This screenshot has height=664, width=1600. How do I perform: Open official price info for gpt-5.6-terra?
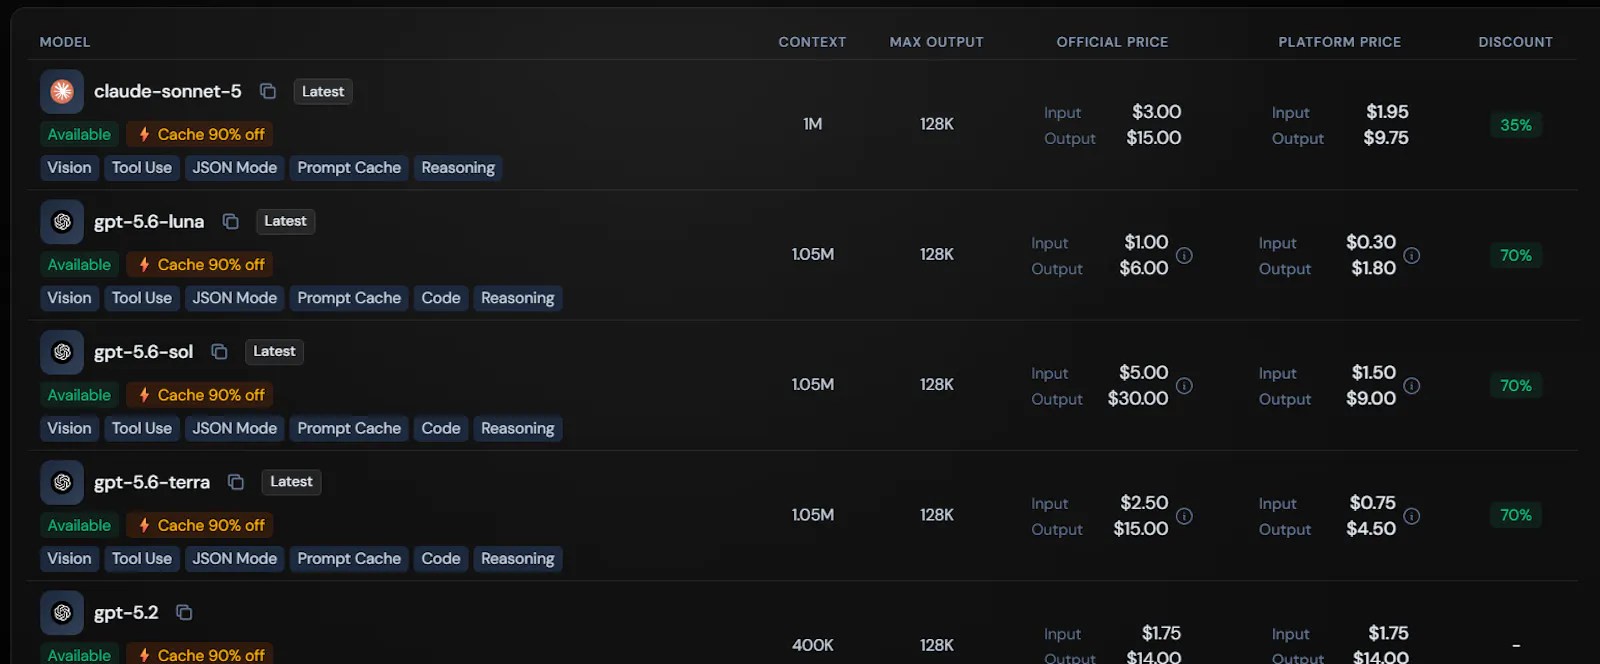(1184, 516)
